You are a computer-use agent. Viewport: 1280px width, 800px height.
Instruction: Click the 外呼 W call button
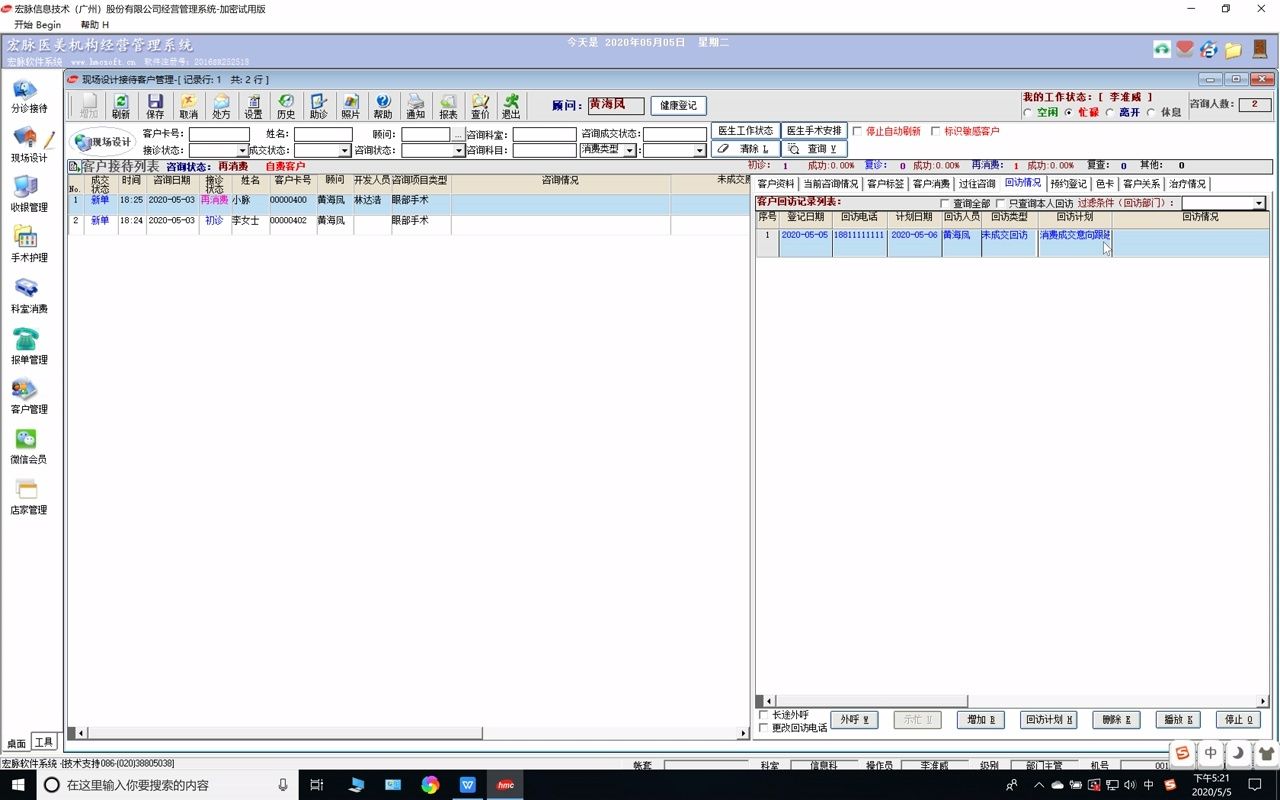(854, 720)
